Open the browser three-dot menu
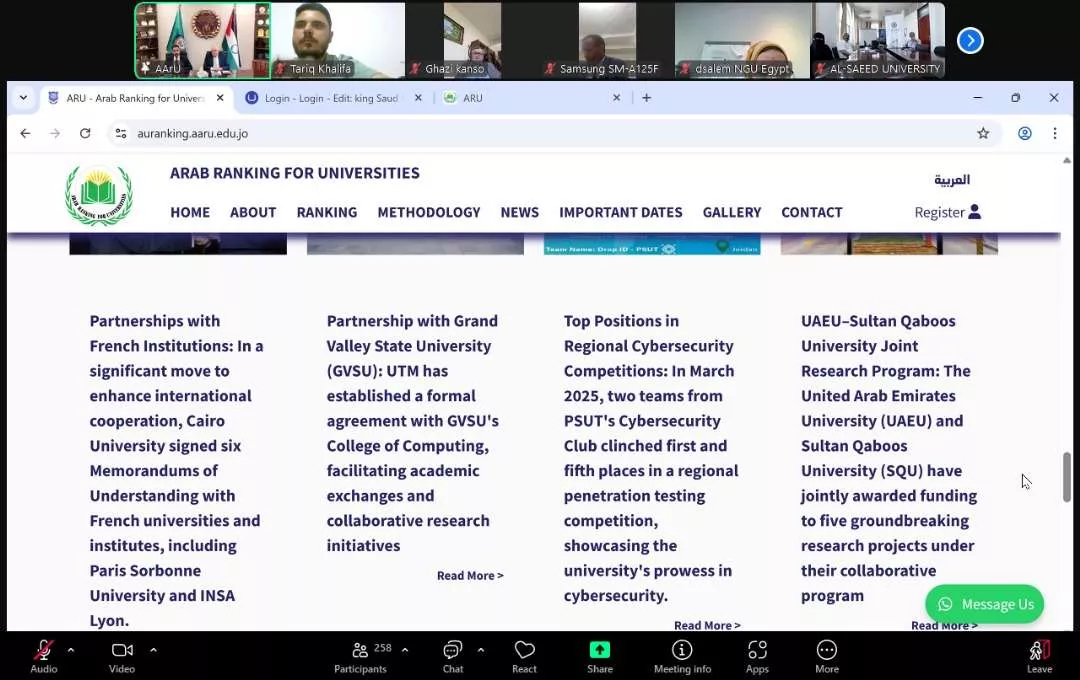Viewport: 1080px width, 680px height. point(1055,133)
